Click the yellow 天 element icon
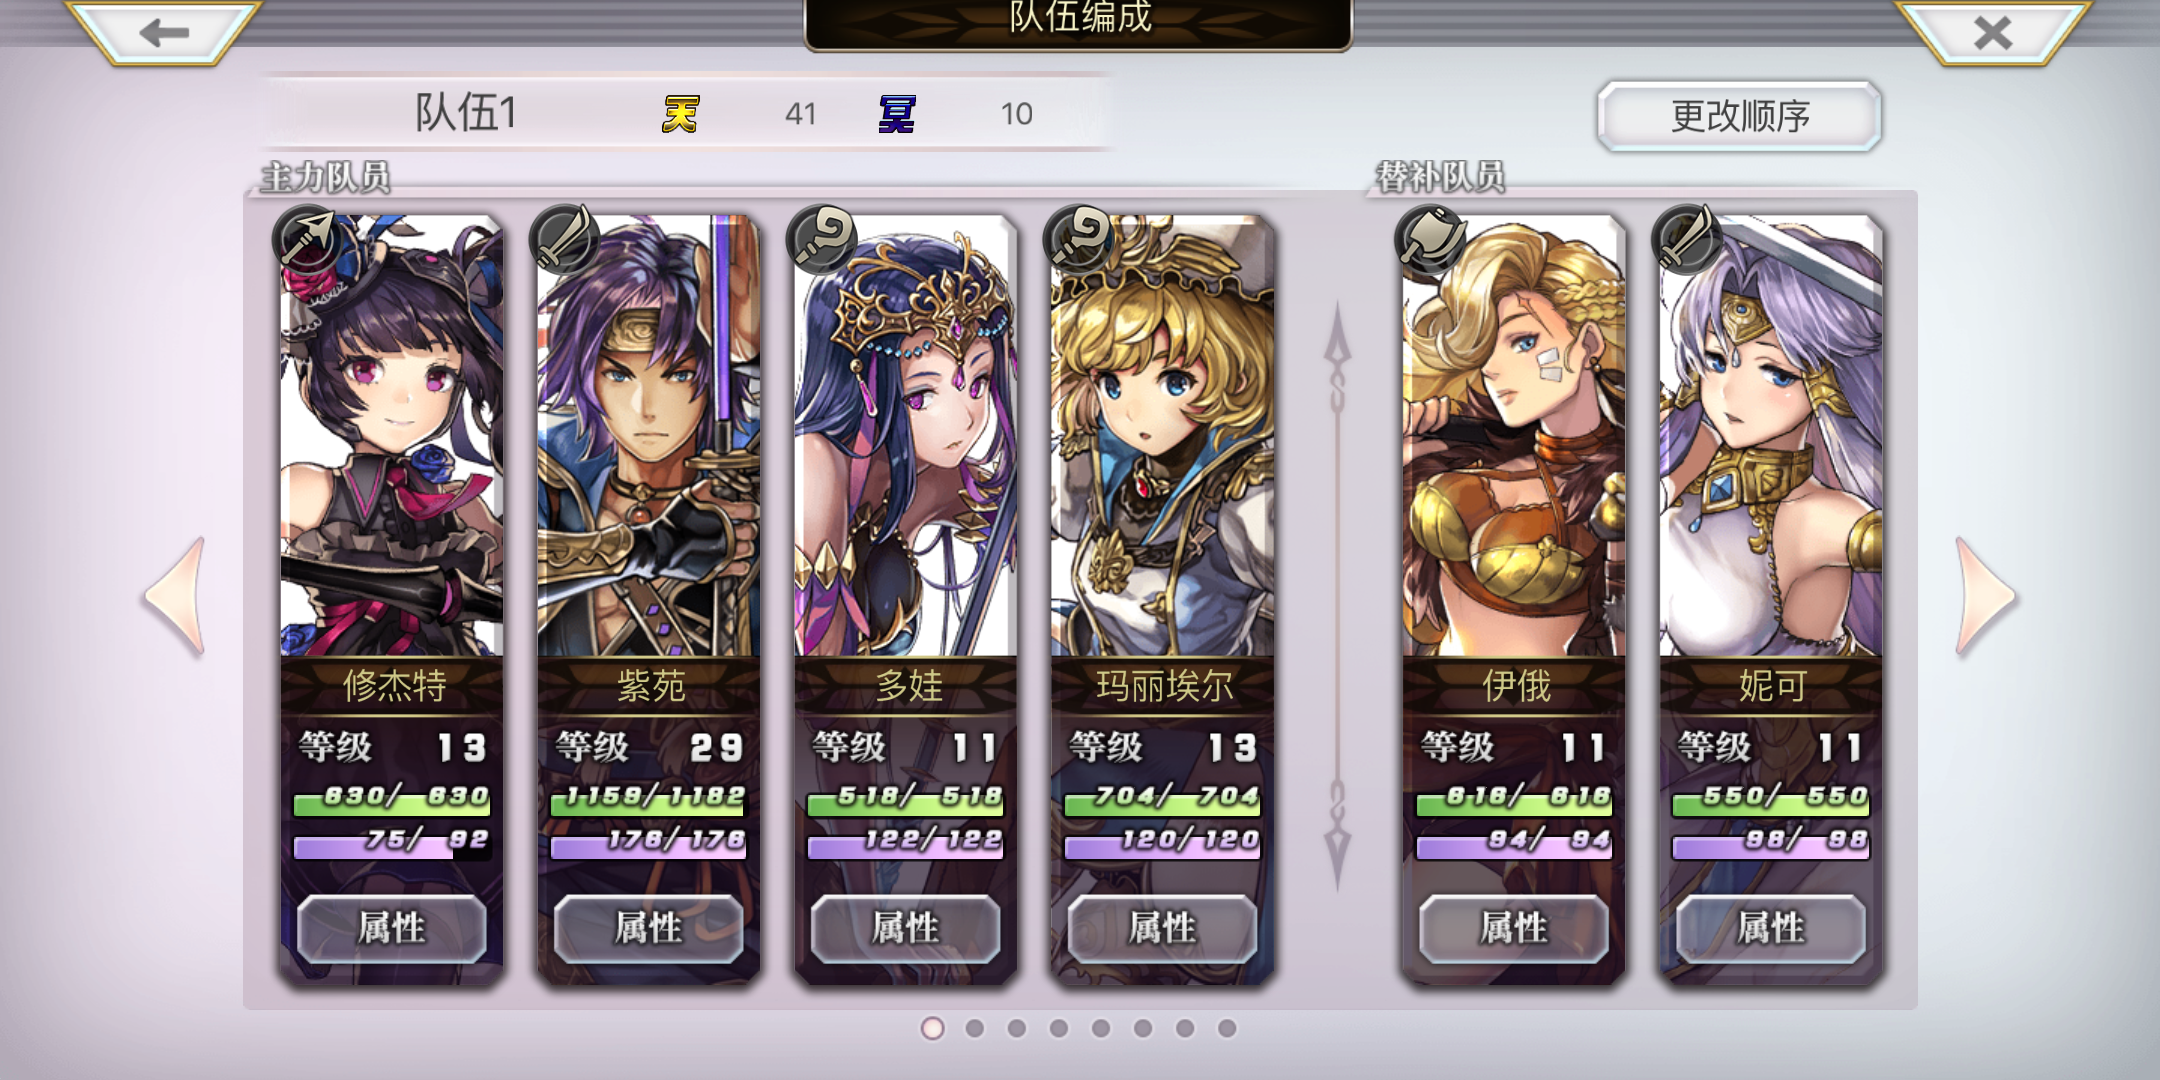The height and width of the screenshot is (1080, 2160). [681, 114]
